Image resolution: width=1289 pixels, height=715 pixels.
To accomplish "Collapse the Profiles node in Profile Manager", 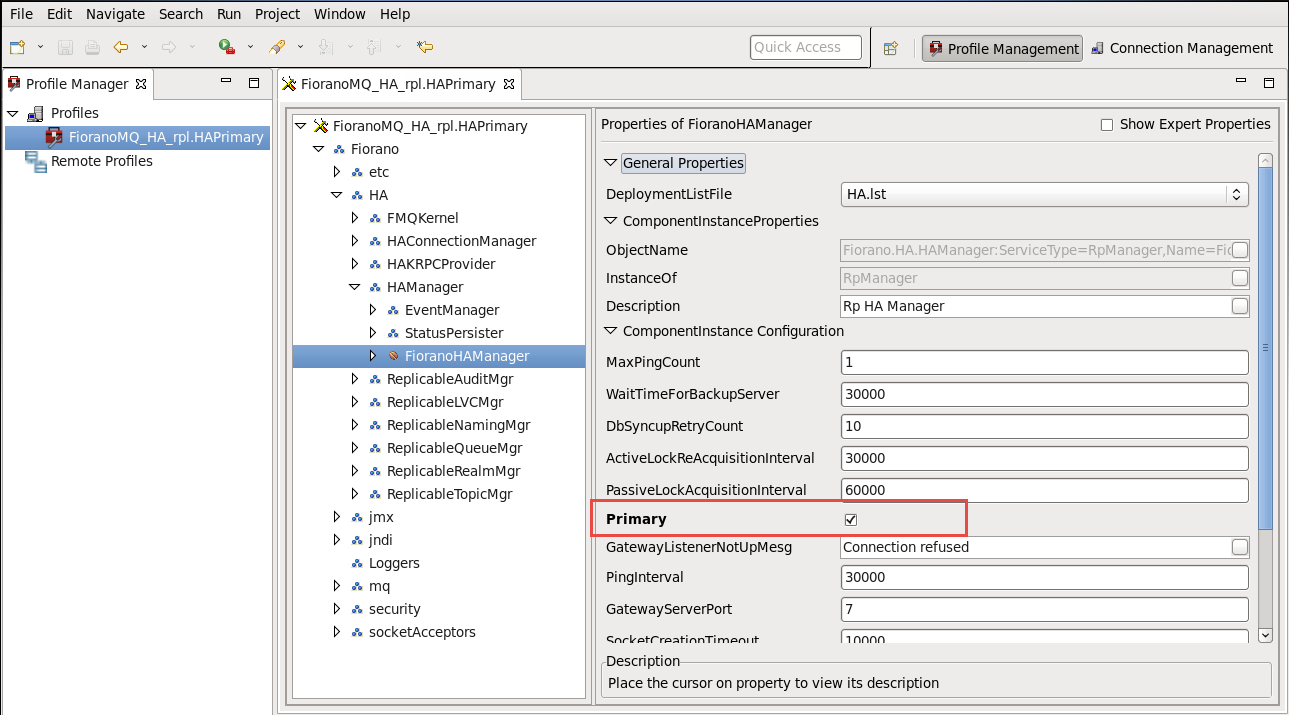I will point(13,113).
